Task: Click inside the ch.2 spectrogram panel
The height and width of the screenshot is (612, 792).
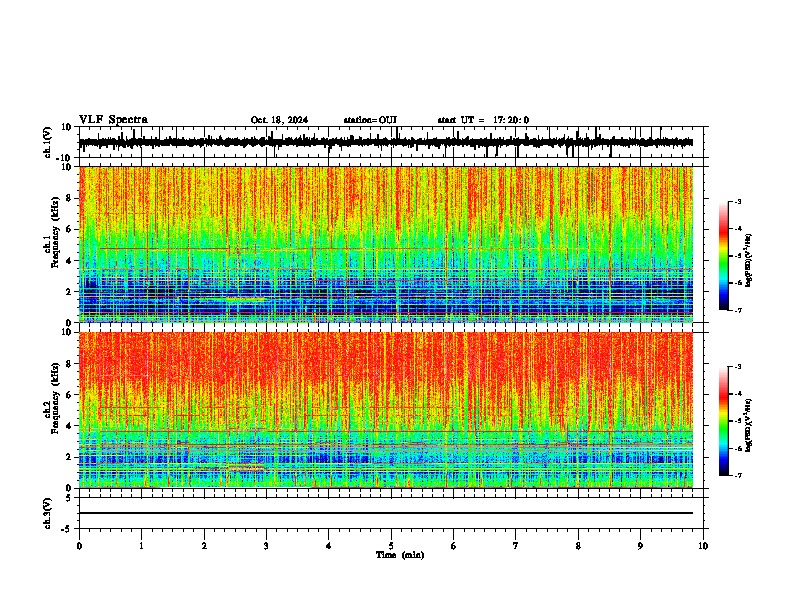Action: 386,410
